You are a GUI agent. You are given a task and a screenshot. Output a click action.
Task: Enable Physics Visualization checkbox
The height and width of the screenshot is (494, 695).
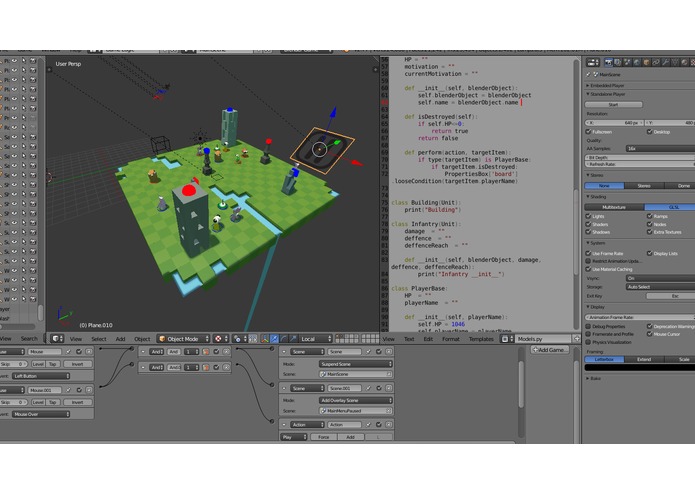(589, 342)
